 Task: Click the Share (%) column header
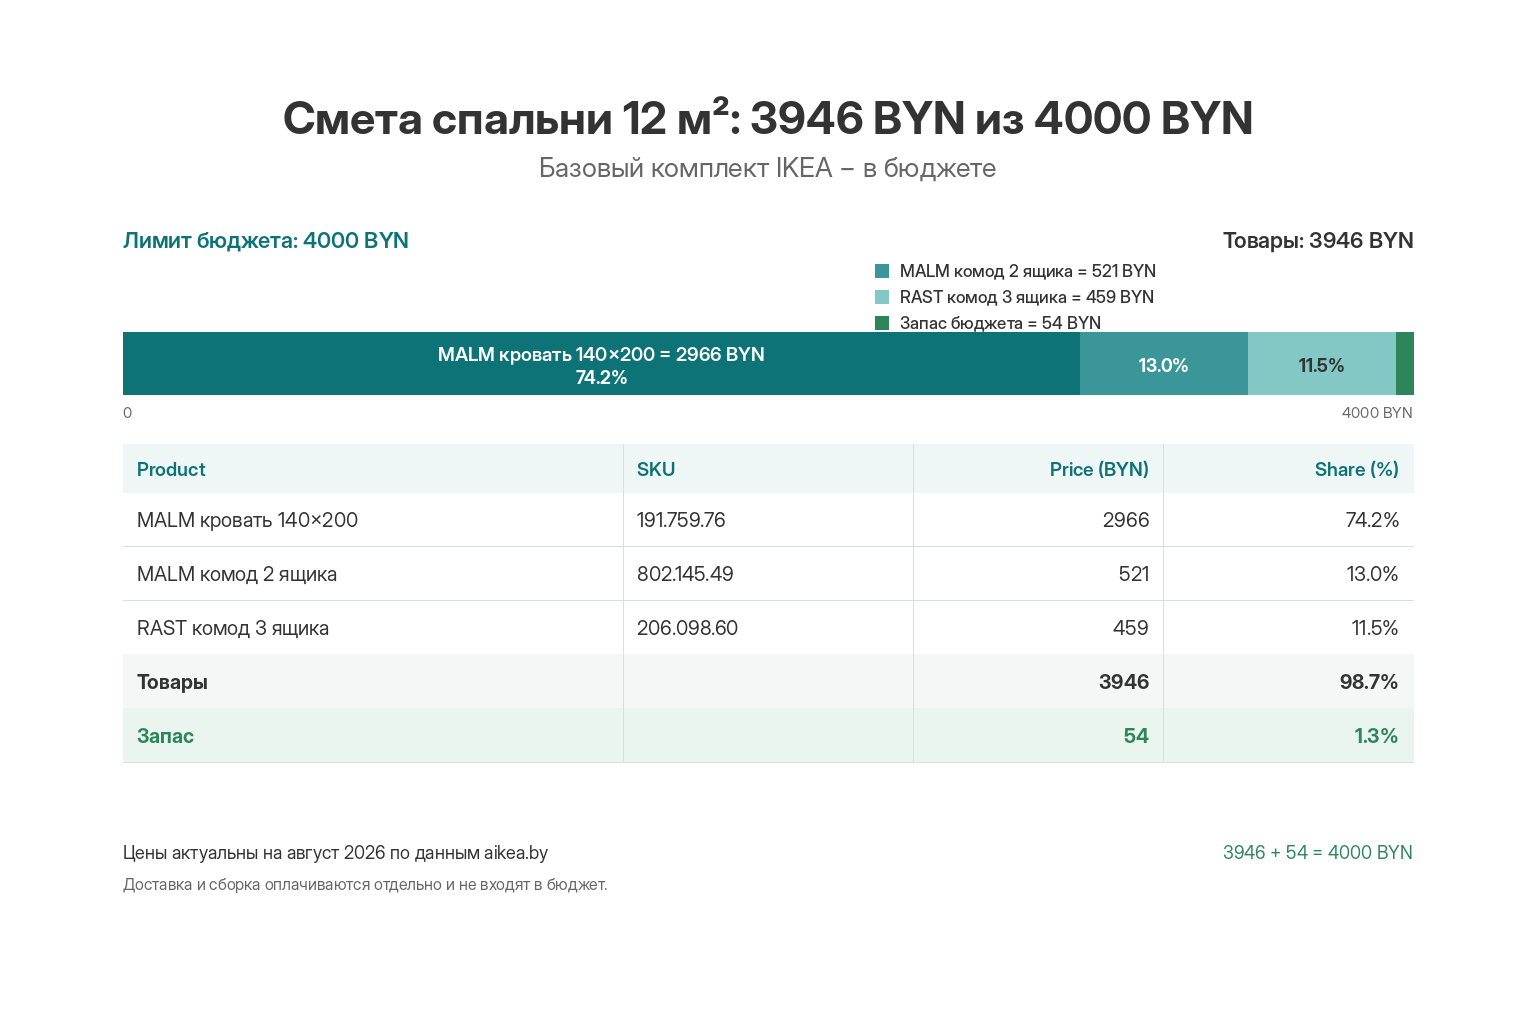1289,469
